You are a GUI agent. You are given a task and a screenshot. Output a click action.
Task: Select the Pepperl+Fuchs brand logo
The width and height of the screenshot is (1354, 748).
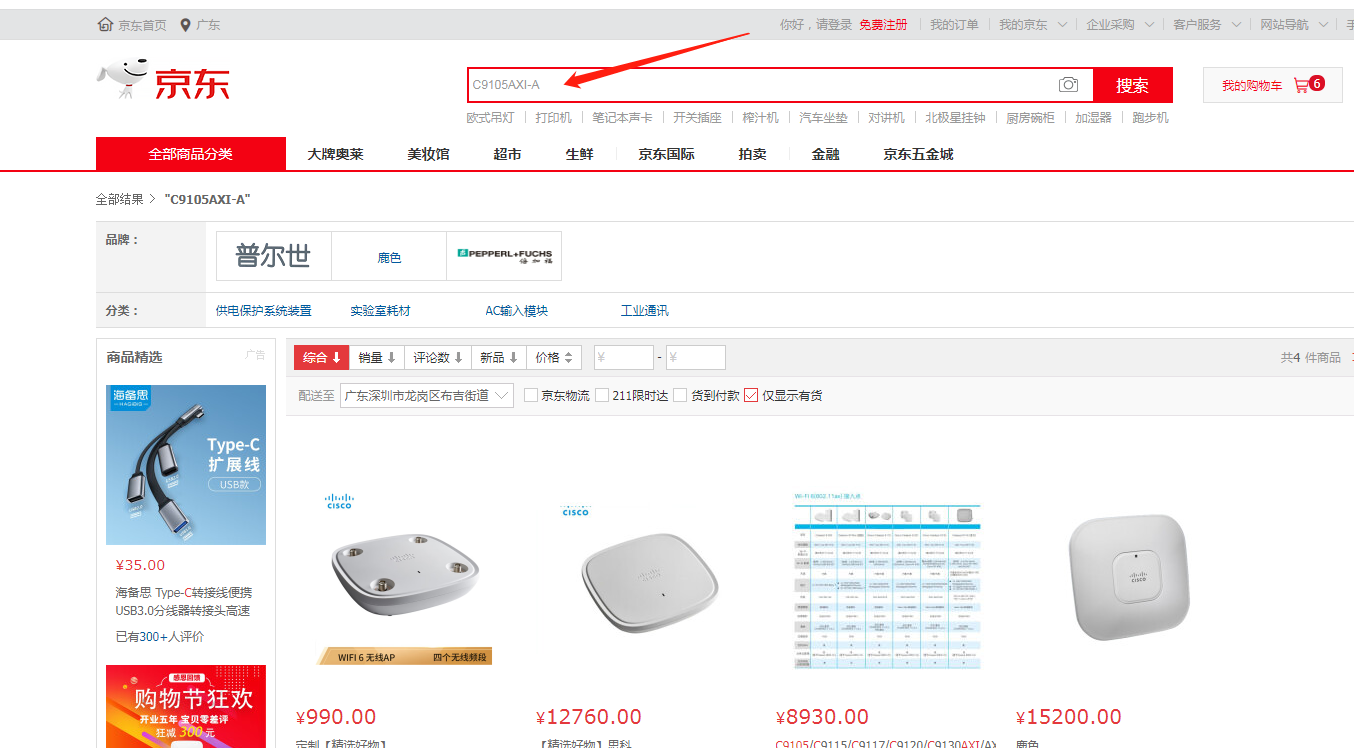[x=504, y=256]
